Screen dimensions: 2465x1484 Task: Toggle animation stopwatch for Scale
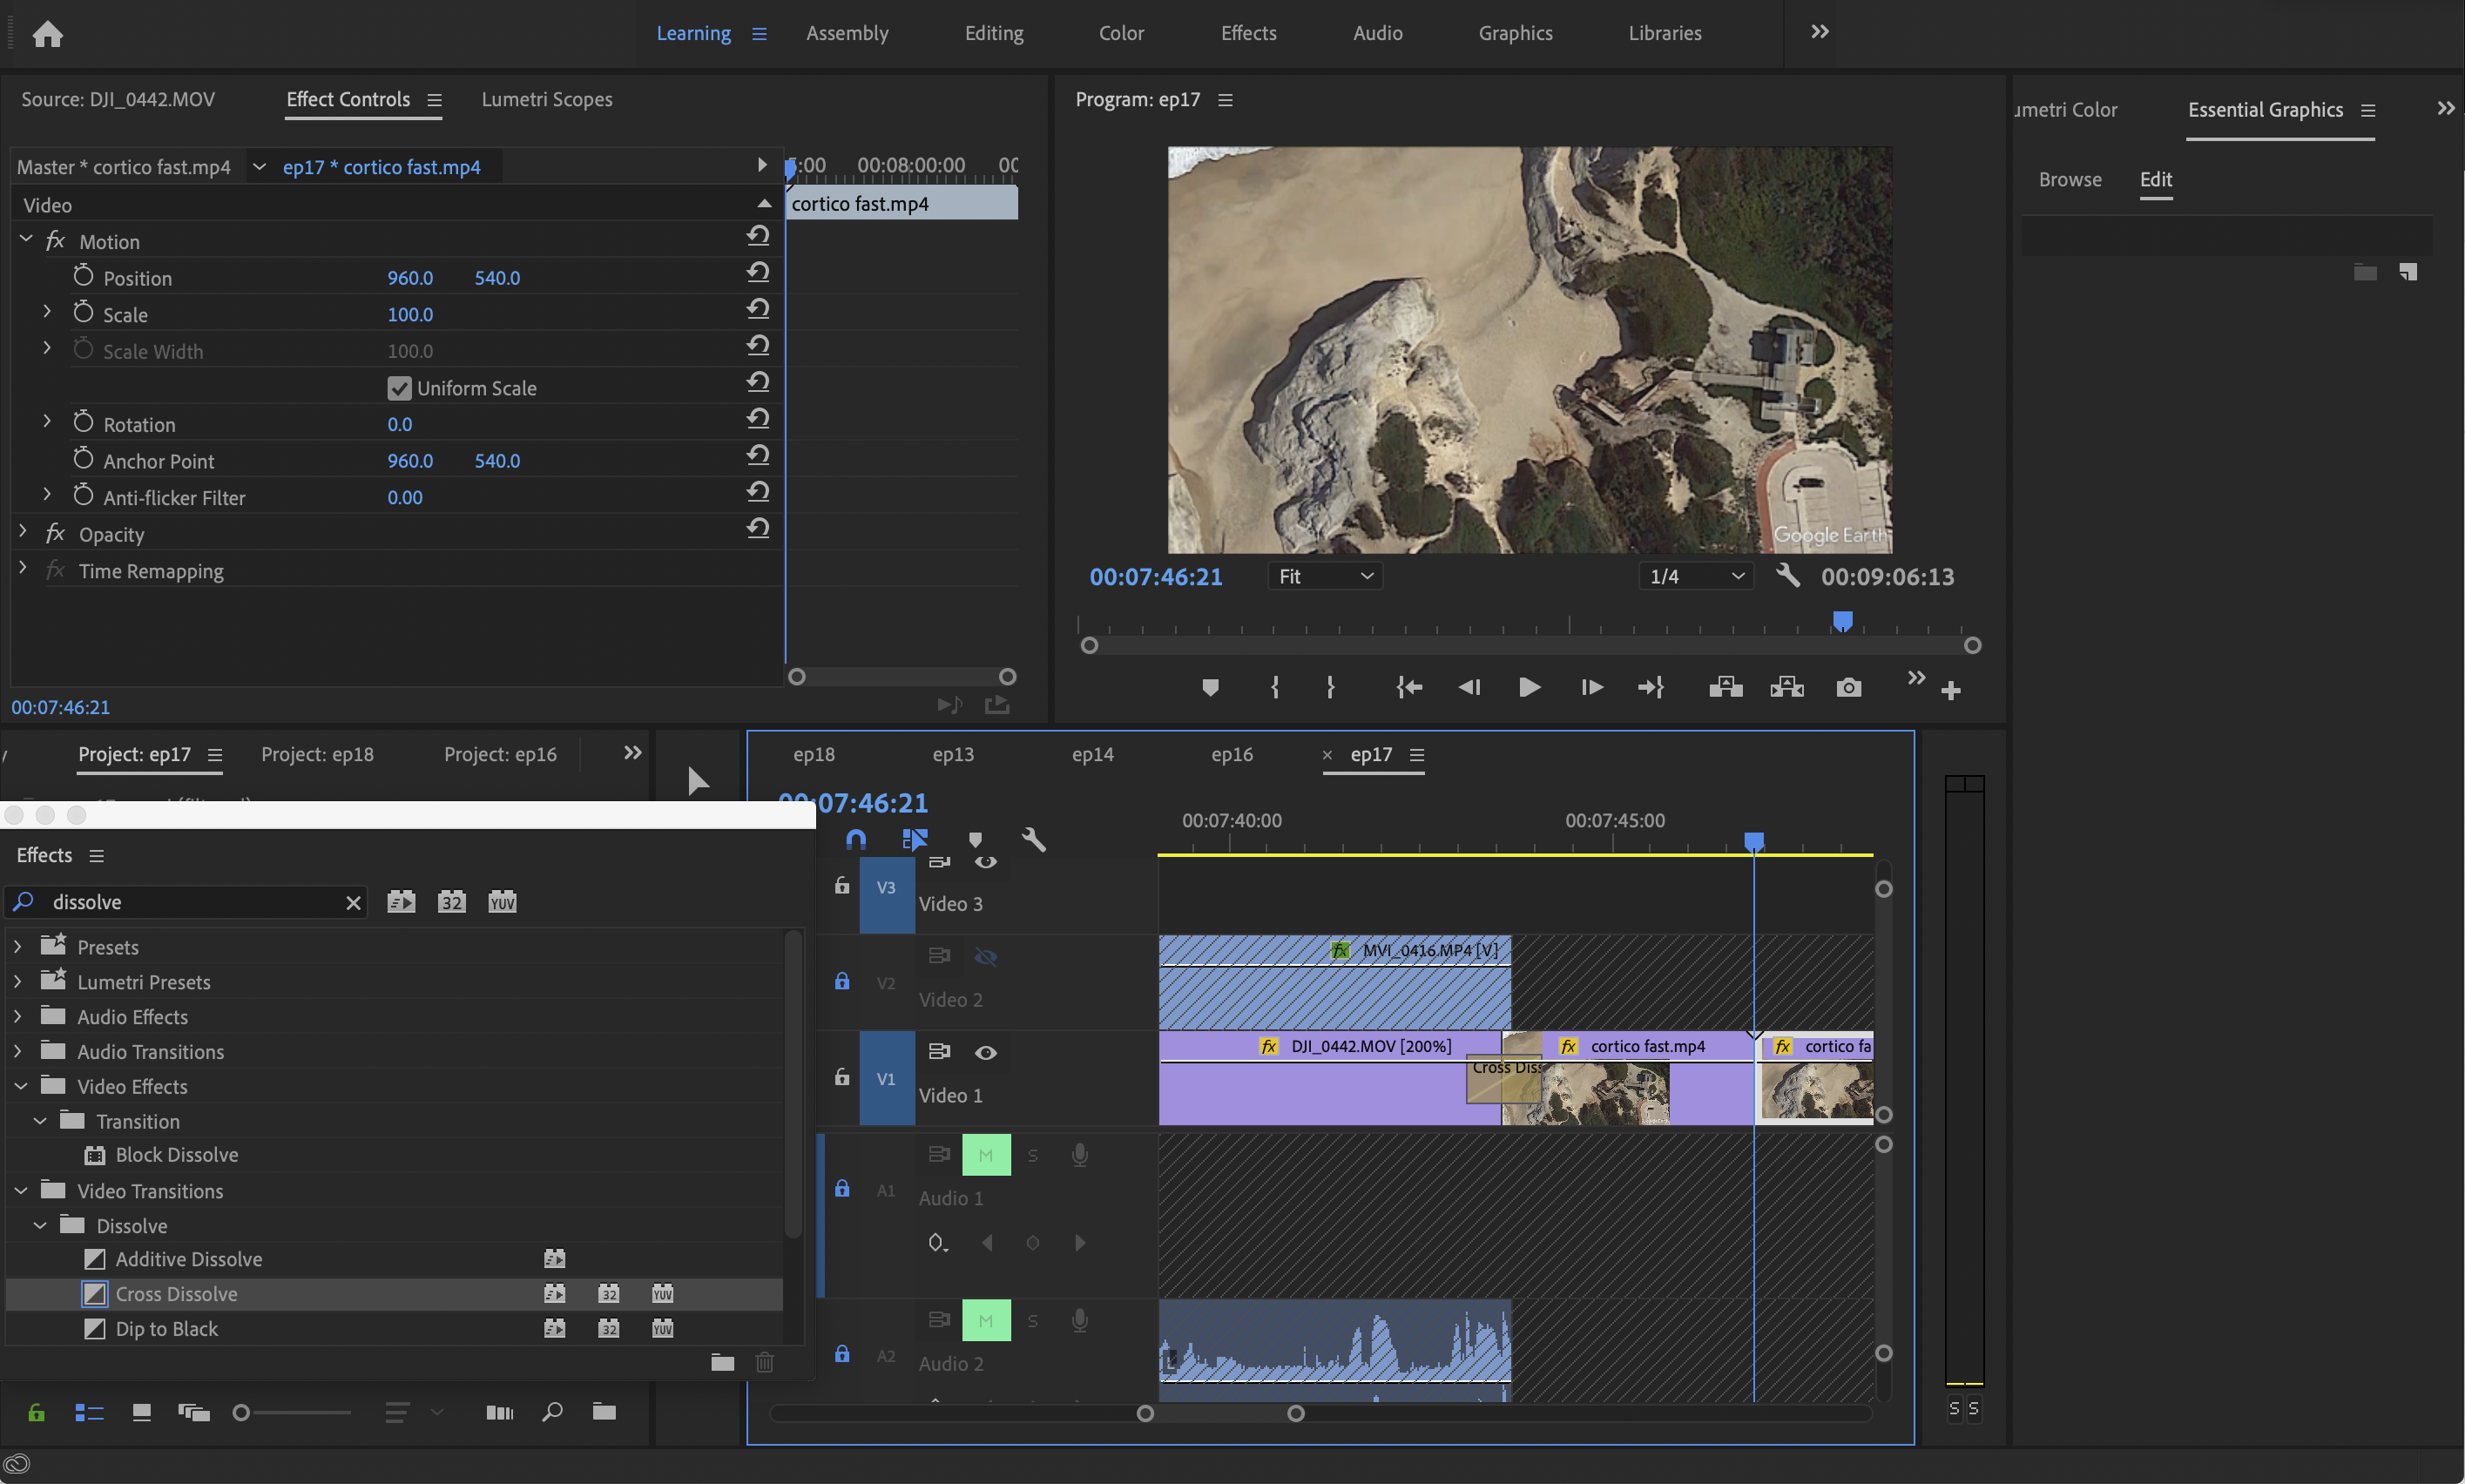pos(83,314)
